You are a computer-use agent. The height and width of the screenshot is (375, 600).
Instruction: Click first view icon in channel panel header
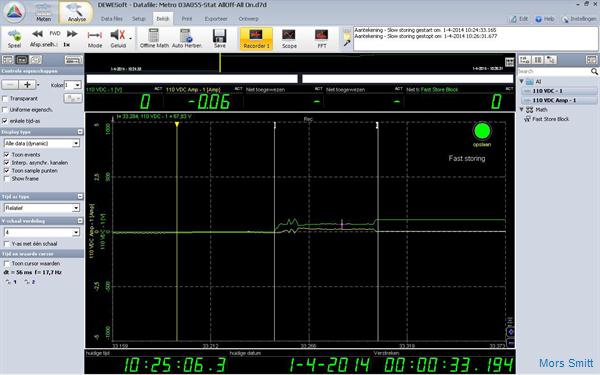pos(525,60)
